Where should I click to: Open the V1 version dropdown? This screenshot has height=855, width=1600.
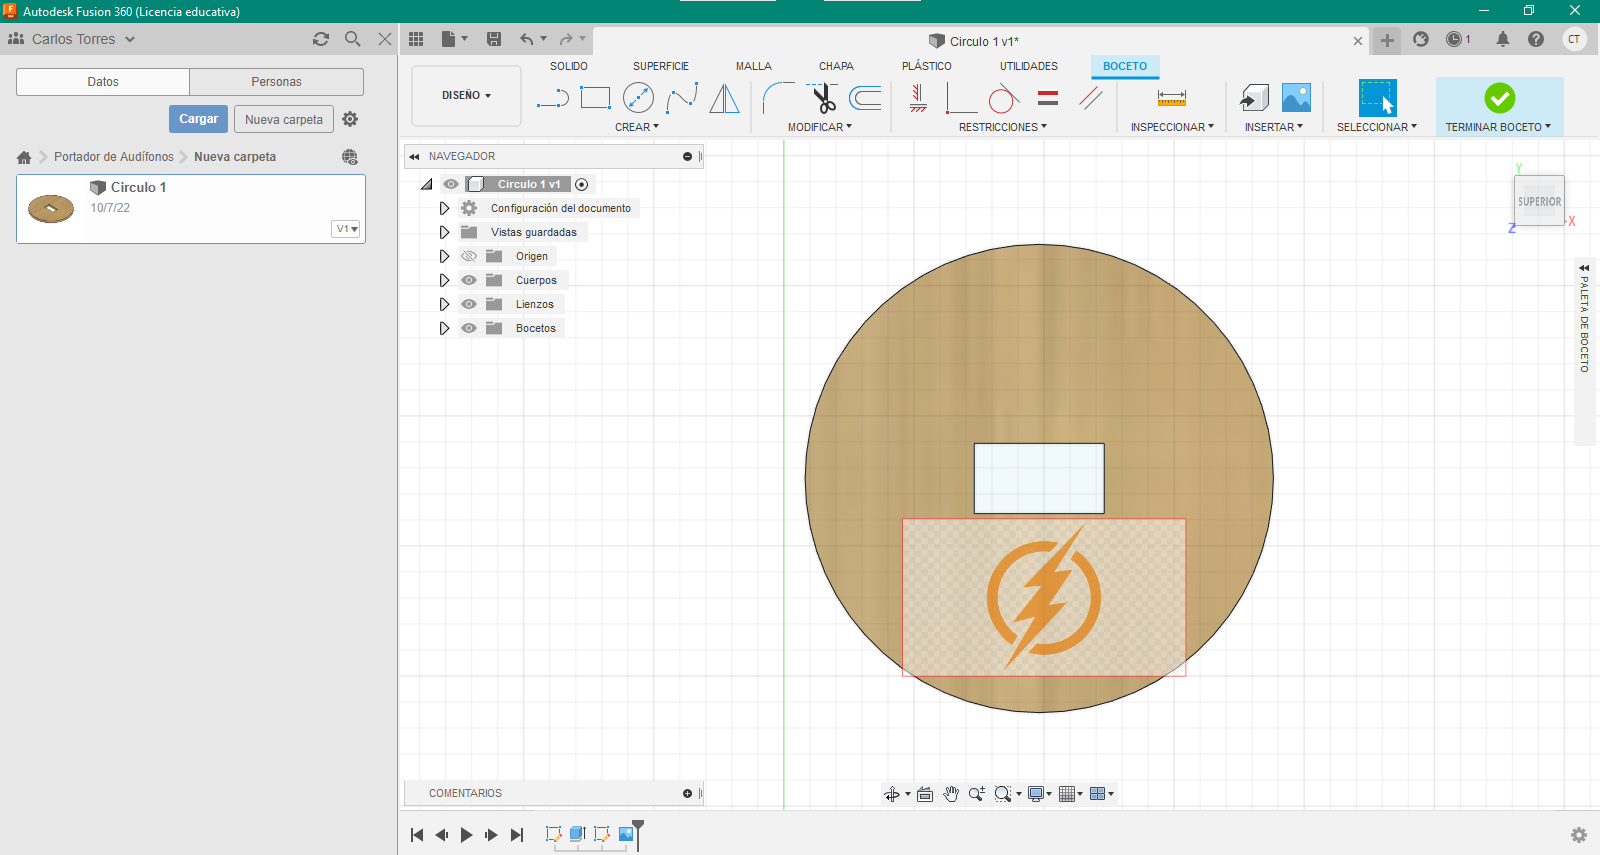[346, 229]
